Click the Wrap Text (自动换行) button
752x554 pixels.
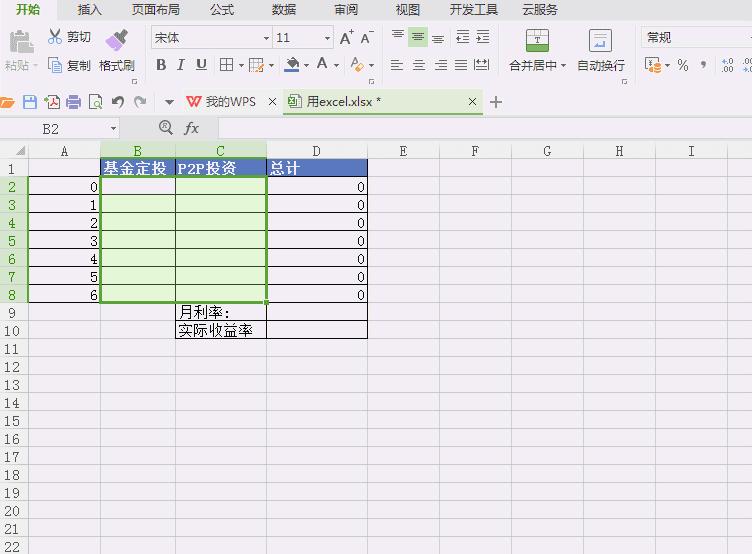pos(600,50)
